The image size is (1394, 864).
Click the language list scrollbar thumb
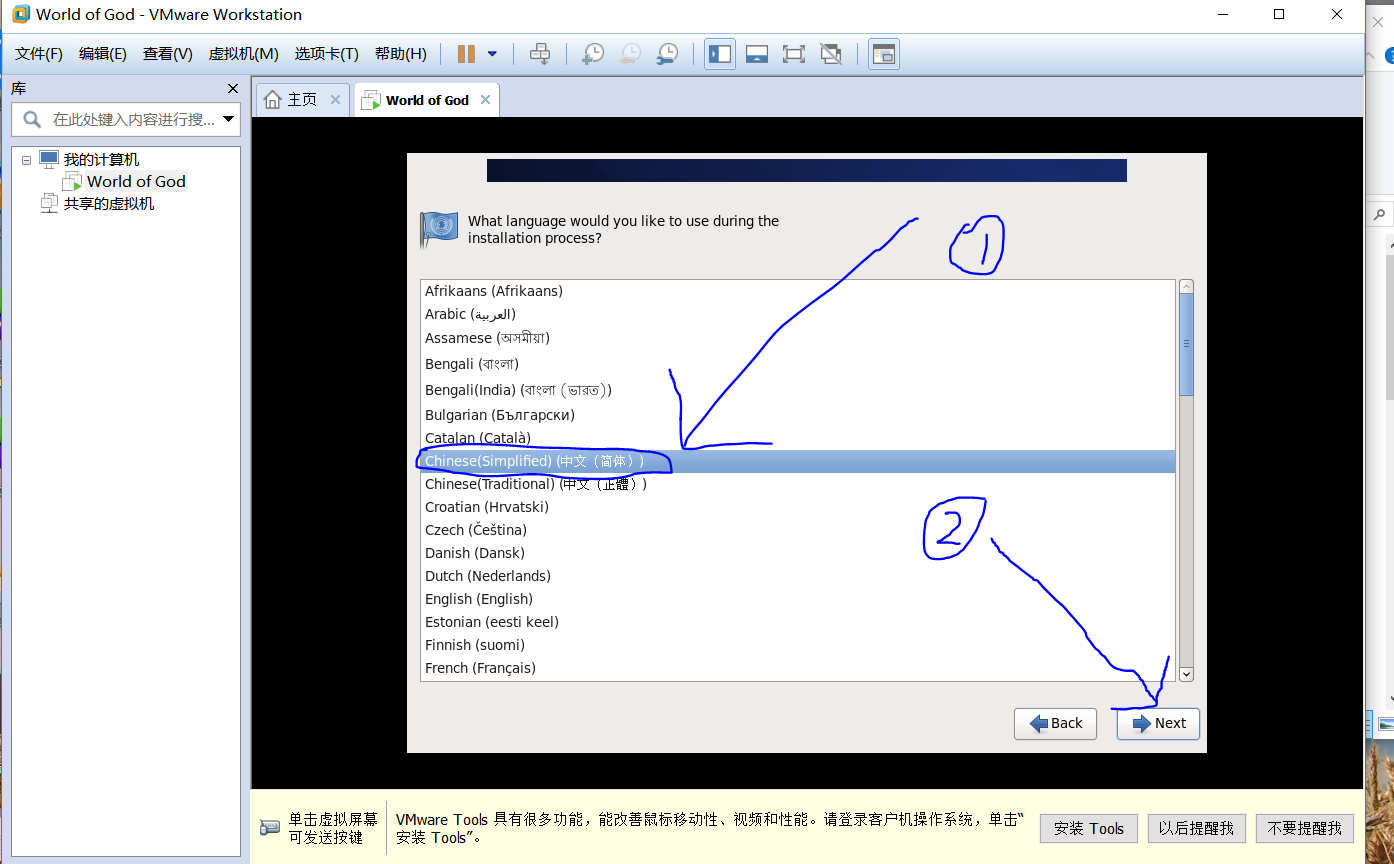point(1186,344)
